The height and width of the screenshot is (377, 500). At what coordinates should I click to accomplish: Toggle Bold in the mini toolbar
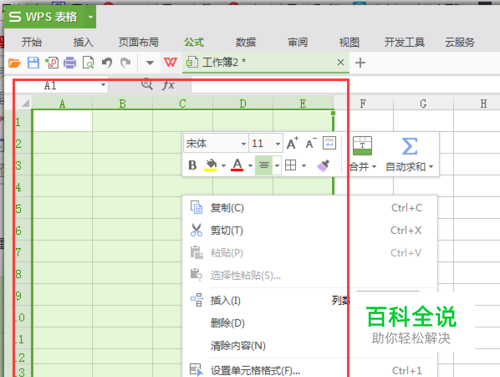tap(192, 165)
